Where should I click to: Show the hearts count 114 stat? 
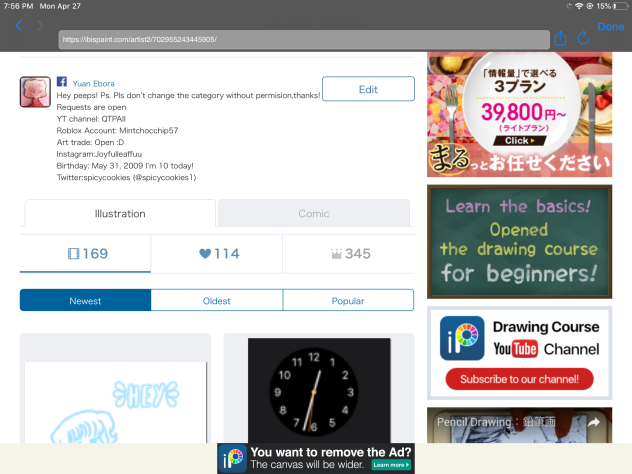(218, 254)
